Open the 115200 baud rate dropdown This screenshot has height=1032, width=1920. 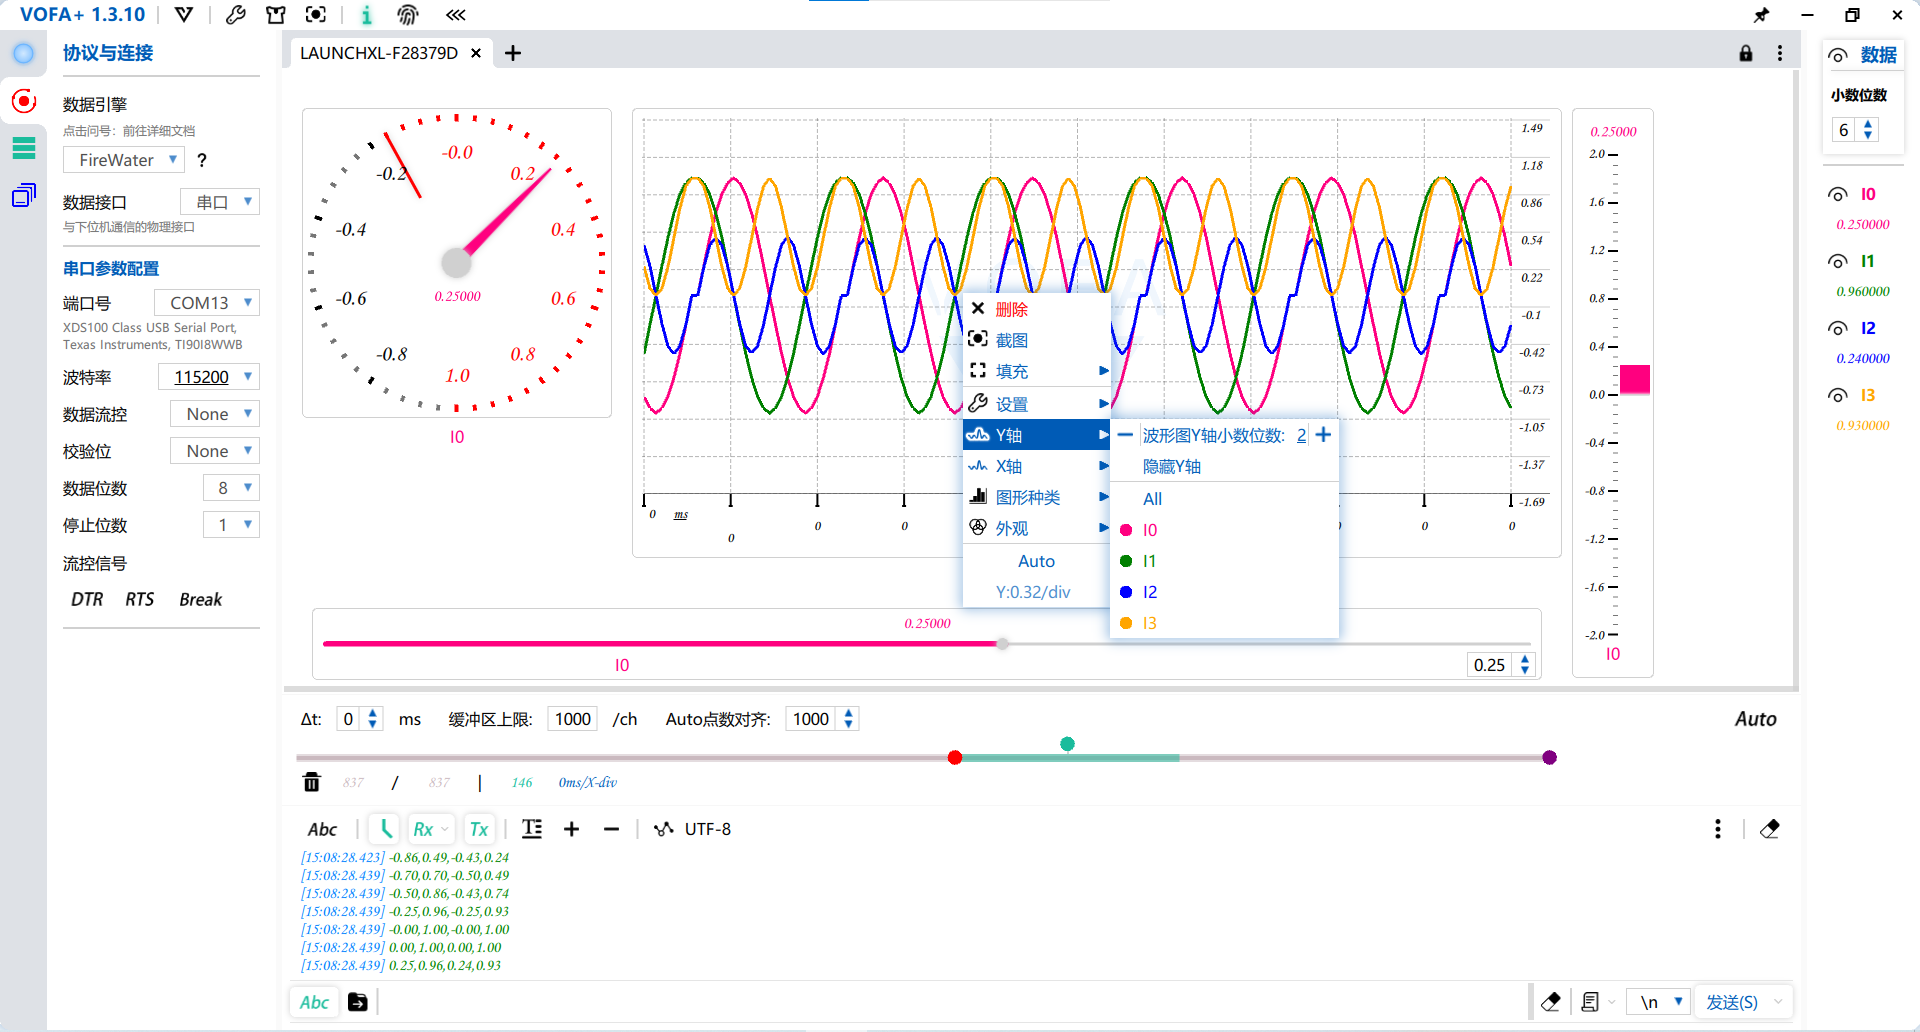coord(209,377)
